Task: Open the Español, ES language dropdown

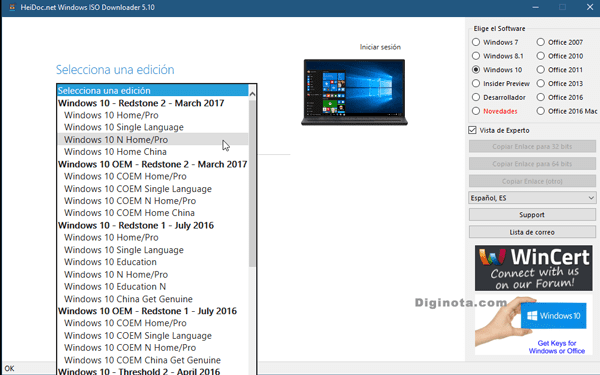Action: click(532, 198)
